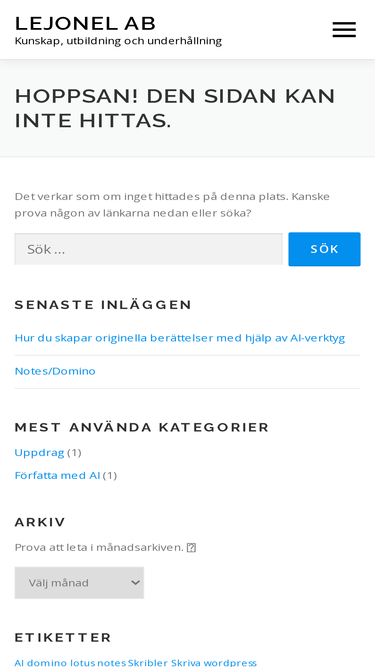The height and width of the screenshot is (667, 375).
Task: Click the Hoppsan page-not-found heading
Action: tap(175, 108)
